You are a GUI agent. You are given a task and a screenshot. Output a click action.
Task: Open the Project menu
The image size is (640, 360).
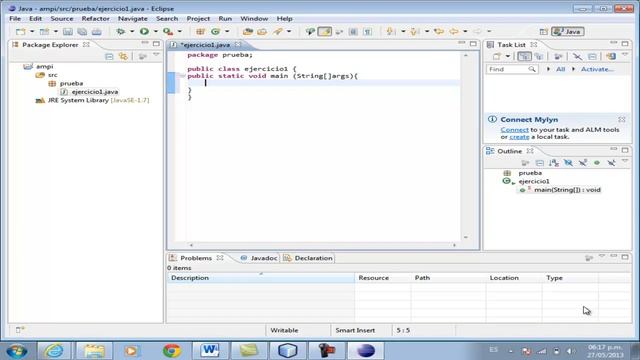tap(198, 18)
